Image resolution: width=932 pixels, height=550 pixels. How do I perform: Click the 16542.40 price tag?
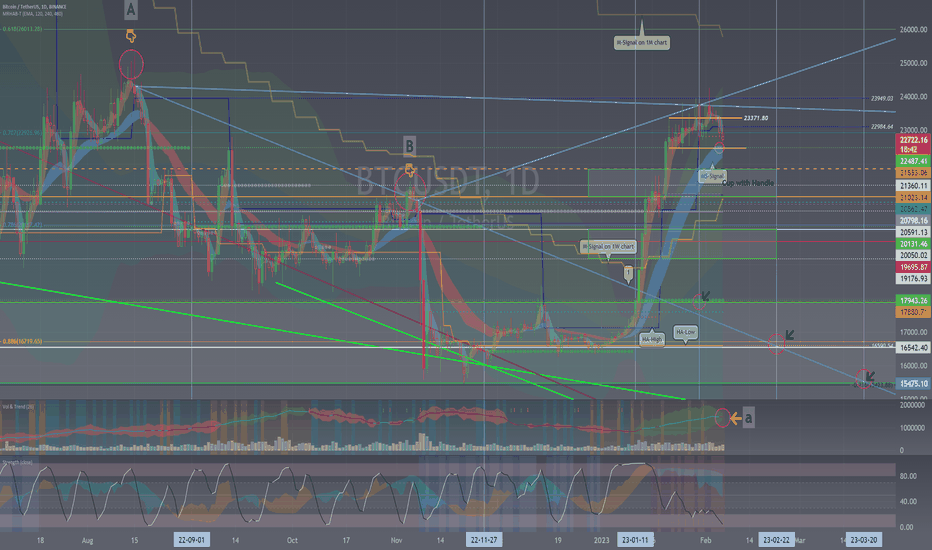click(913, 347)
